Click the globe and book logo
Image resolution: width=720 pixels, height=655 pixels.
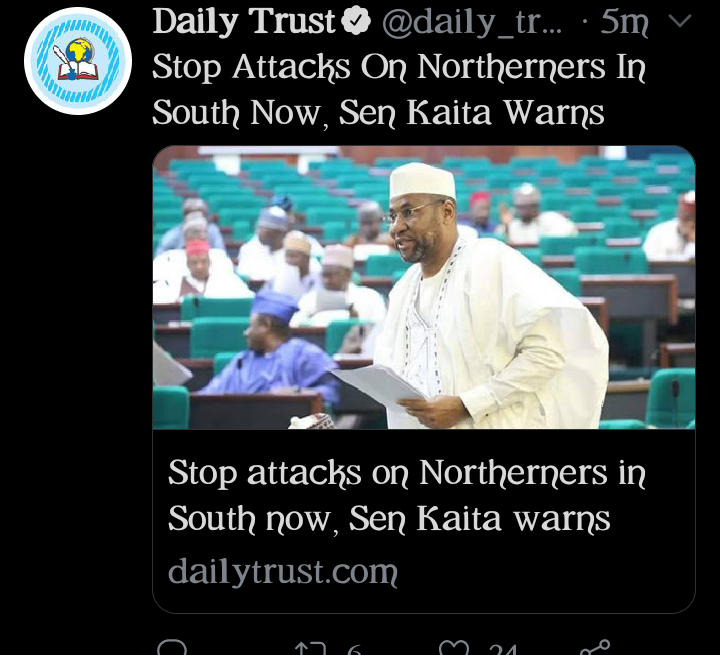pyautogui.click(x=78, y=60)
